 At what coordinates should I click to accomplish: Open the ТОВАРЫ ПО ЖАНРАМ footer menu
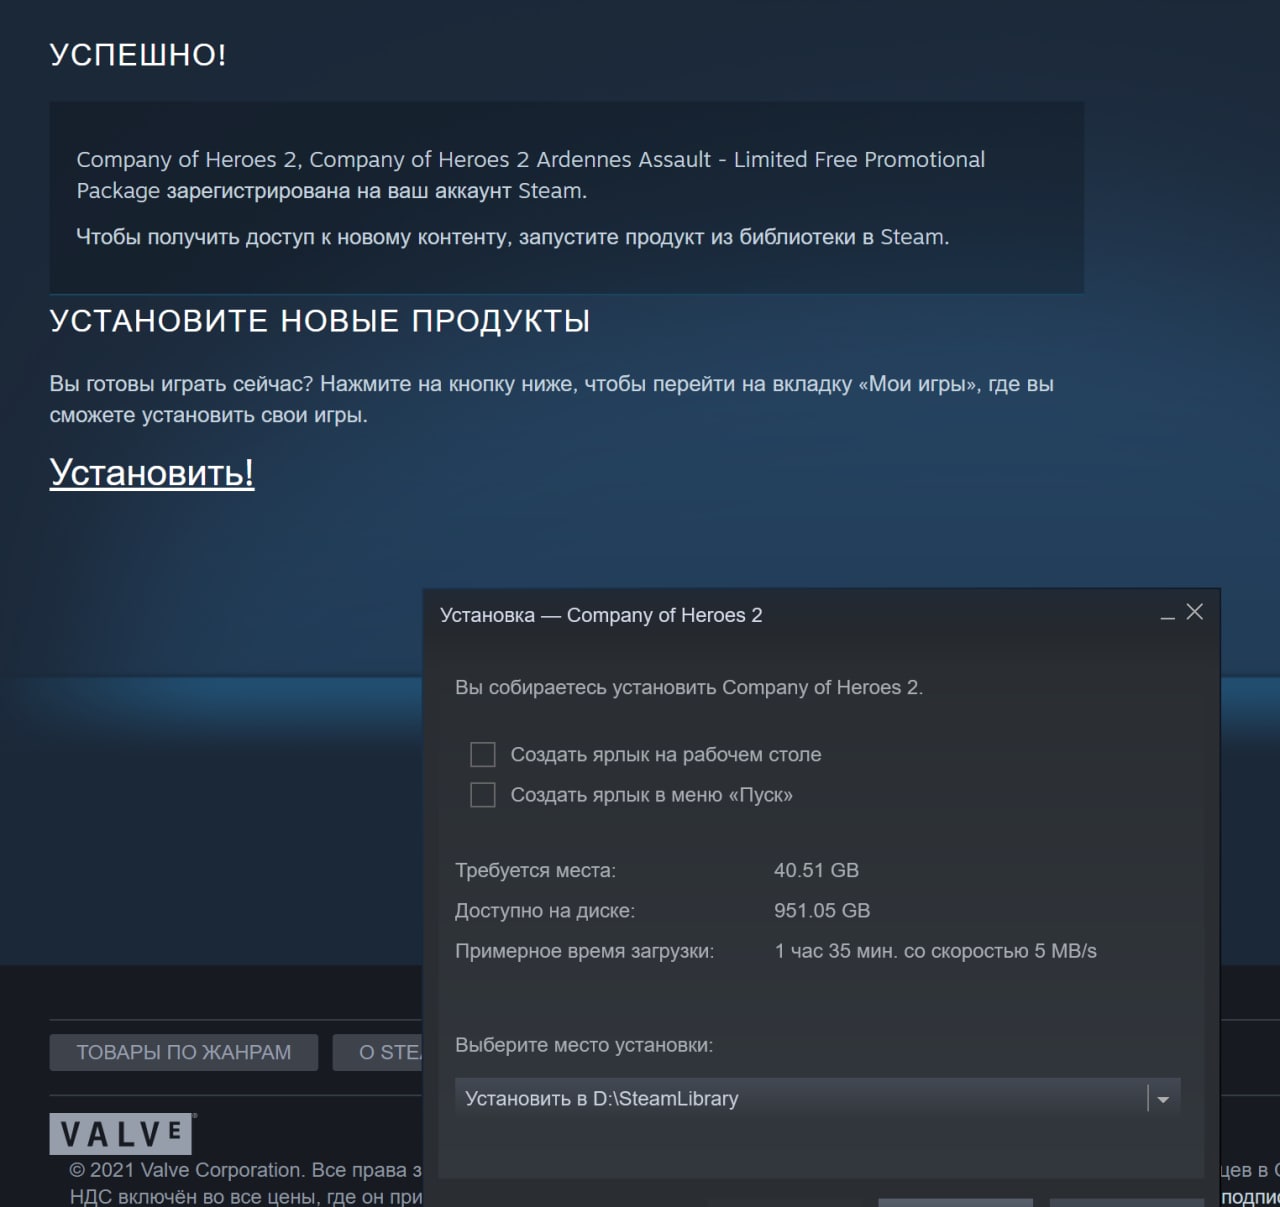[184, 1052]
